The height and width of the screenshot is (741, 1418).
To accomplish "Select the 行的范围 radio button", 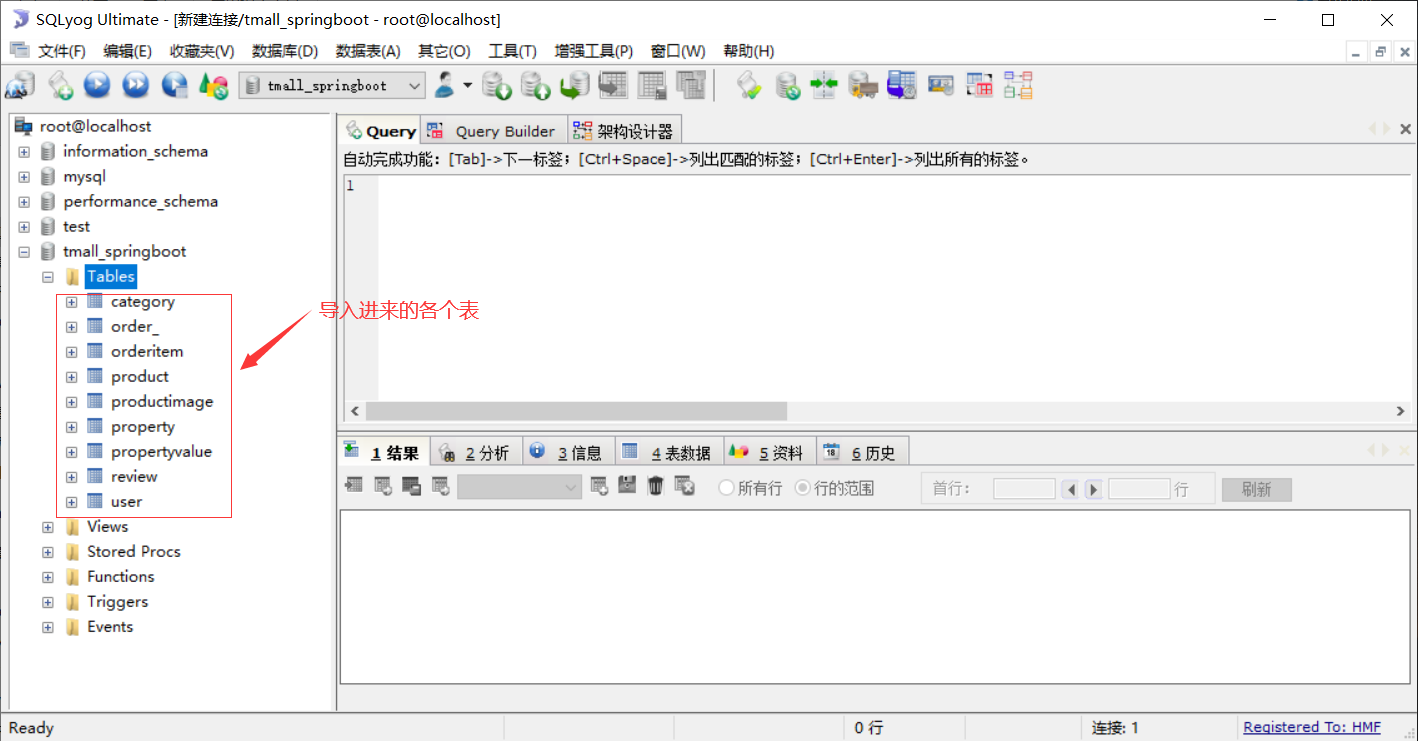I will pyautogui.click(x=802, y=487).
